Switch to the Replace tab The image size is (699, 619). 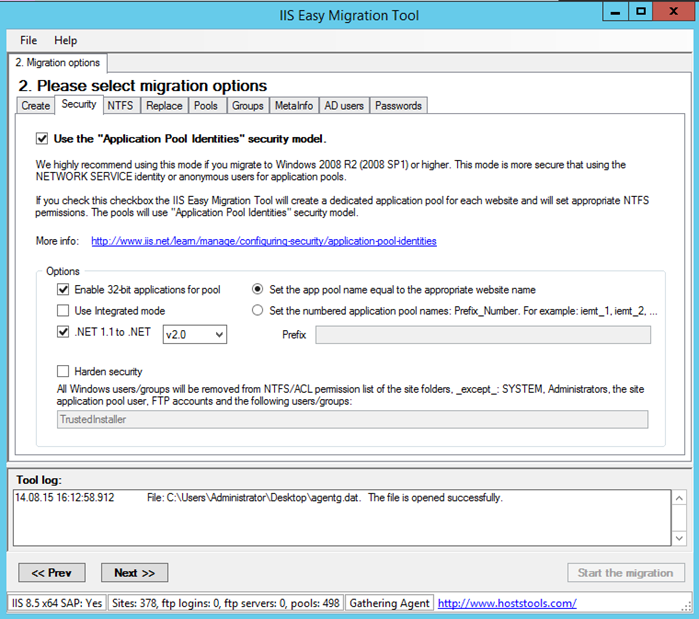coord(164,106)
